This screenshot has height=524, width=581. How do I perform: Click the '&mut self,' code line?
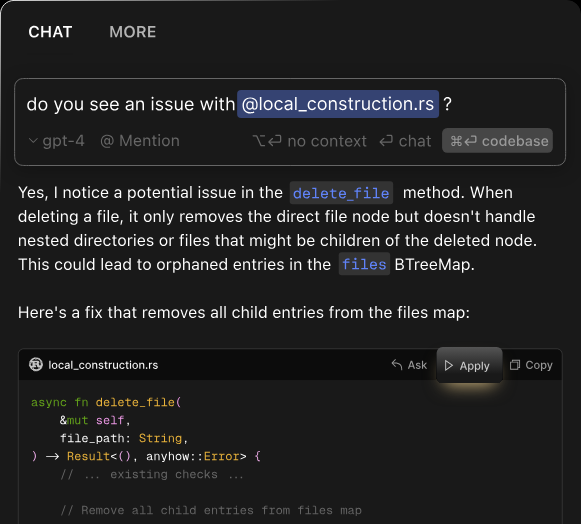[95, 420]
